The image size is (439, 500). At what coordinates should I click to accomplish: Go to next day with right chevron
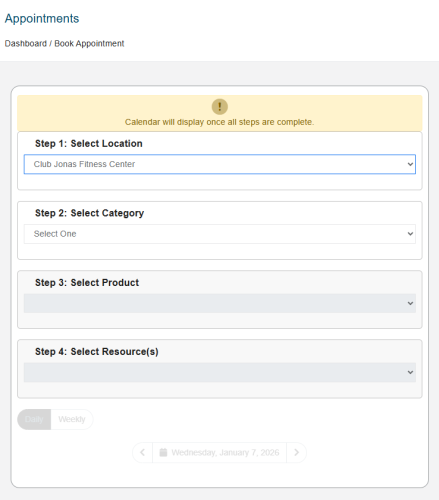[296, 452]
